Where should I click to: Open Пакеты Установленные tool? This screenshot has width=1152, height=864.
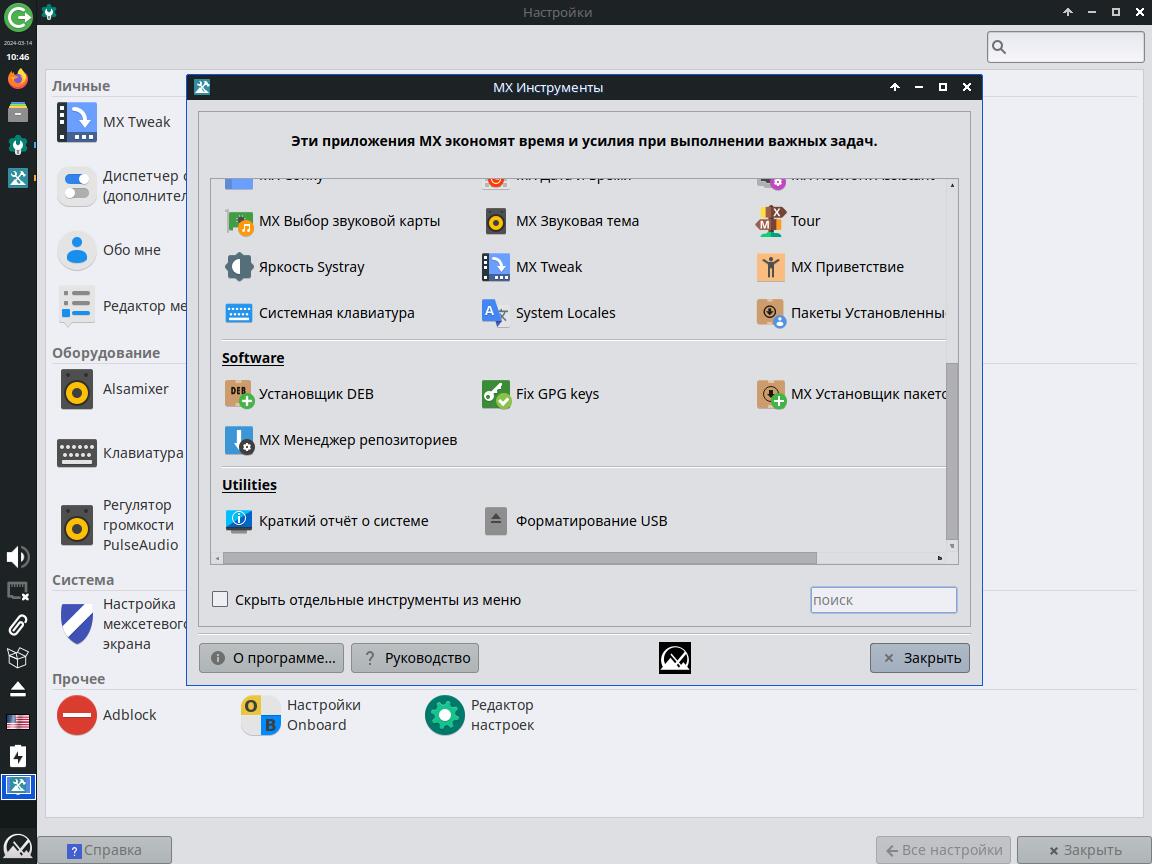point(850,313)
